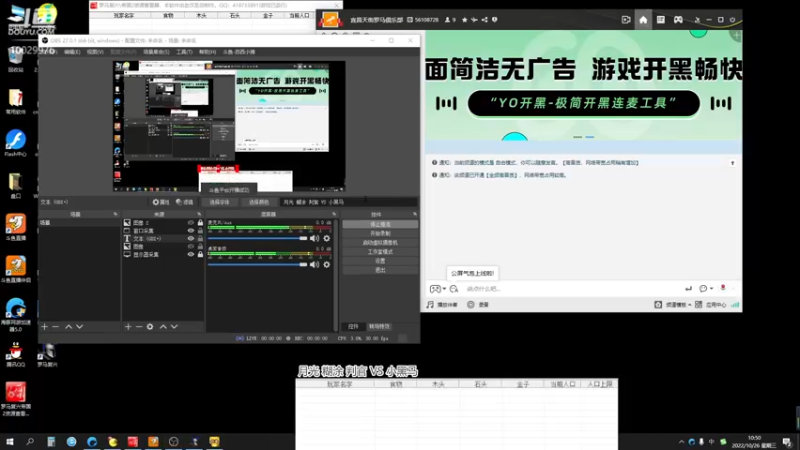The height and width of the screenshot is (450, 800).
Task: Open 编辑(E) menu in OBS
Action: point(72,52)
